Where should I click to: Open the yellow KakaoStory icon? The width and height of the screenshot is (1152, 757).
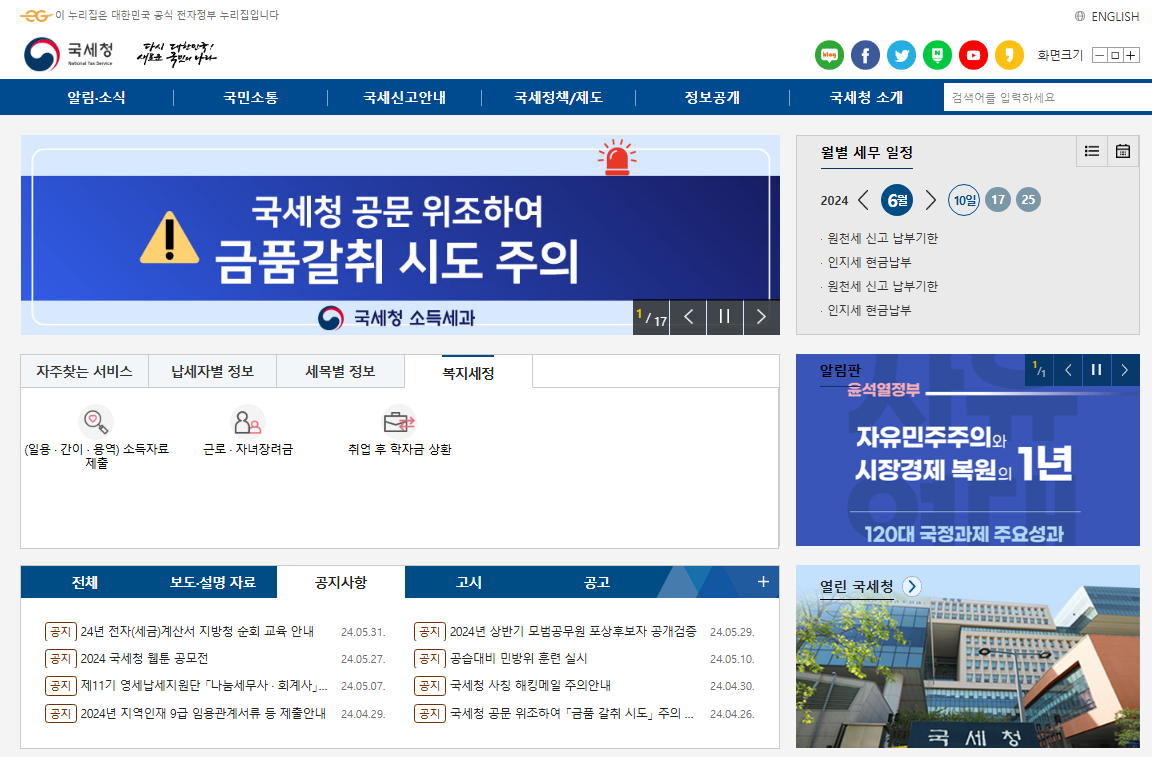click(x=1009, y=55)
